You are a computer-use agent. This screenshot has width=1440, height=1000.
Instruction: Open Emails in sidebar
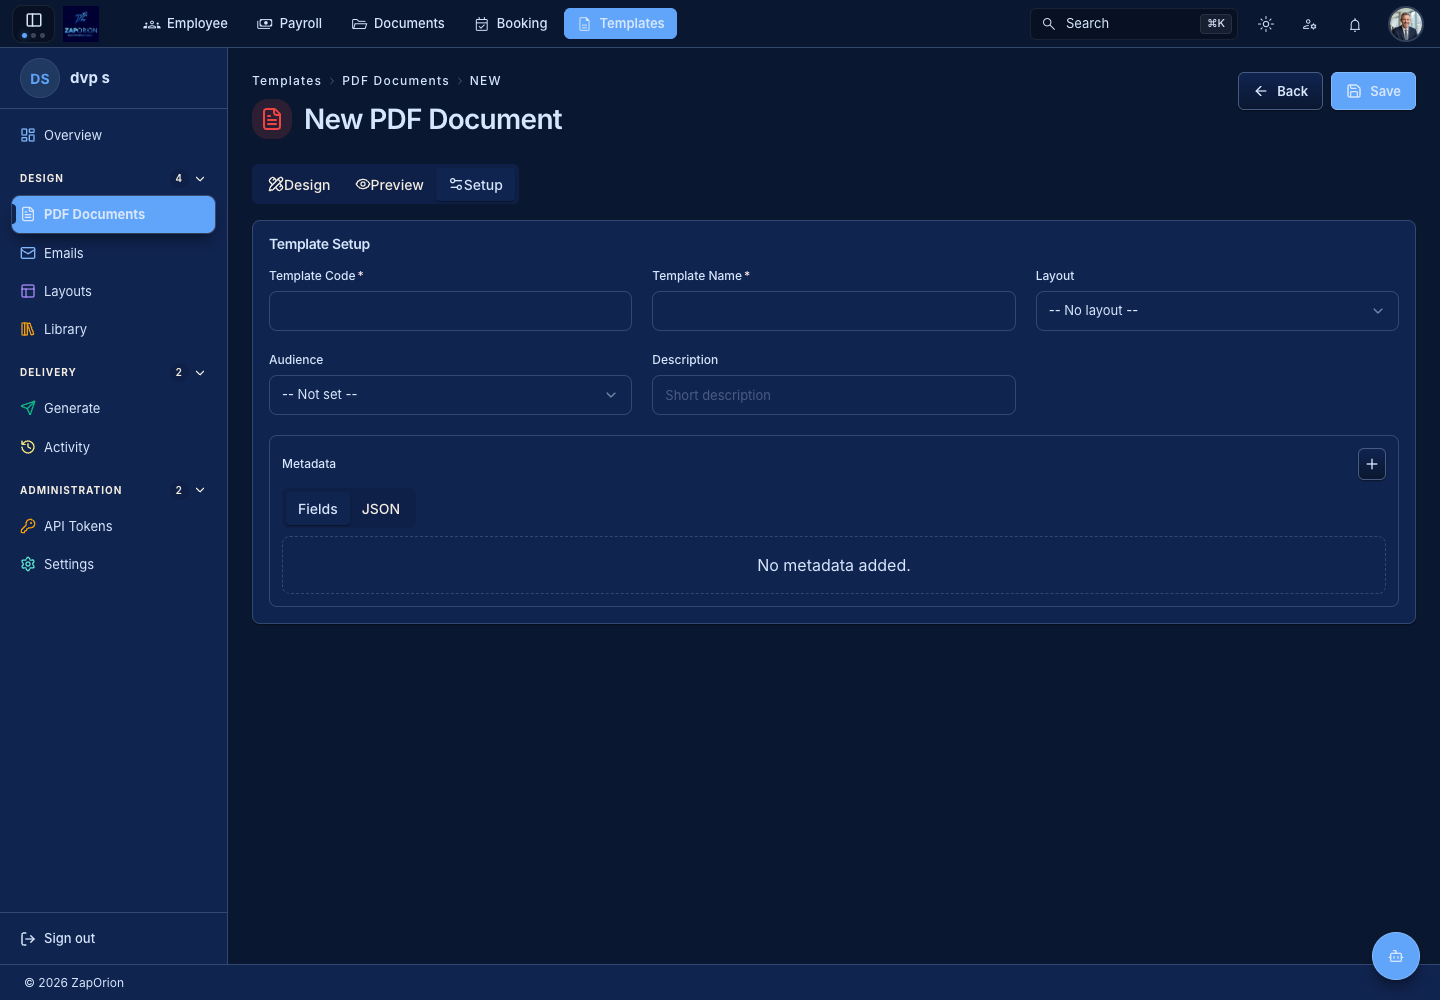113,253
